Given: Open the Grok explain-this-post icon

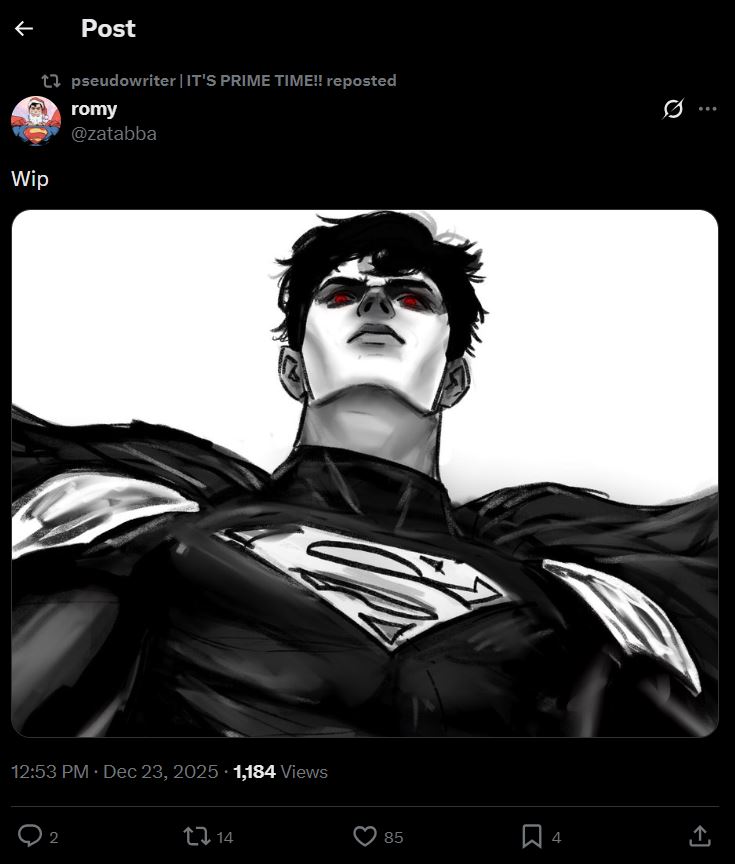Looking at the screenshot, I should coord(673,109).
